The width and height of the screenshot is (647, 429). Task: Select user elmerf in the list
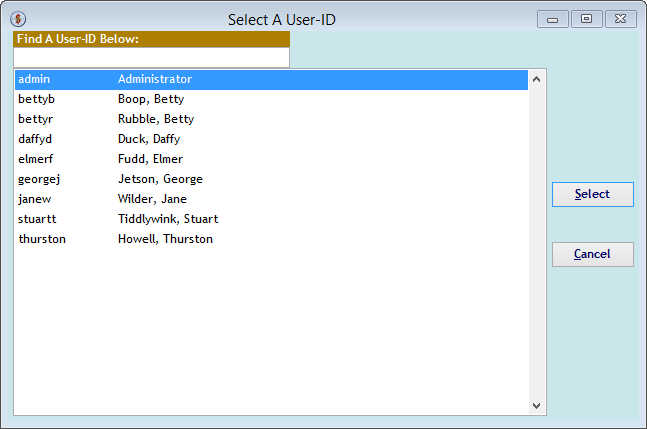tap(271, 159)
